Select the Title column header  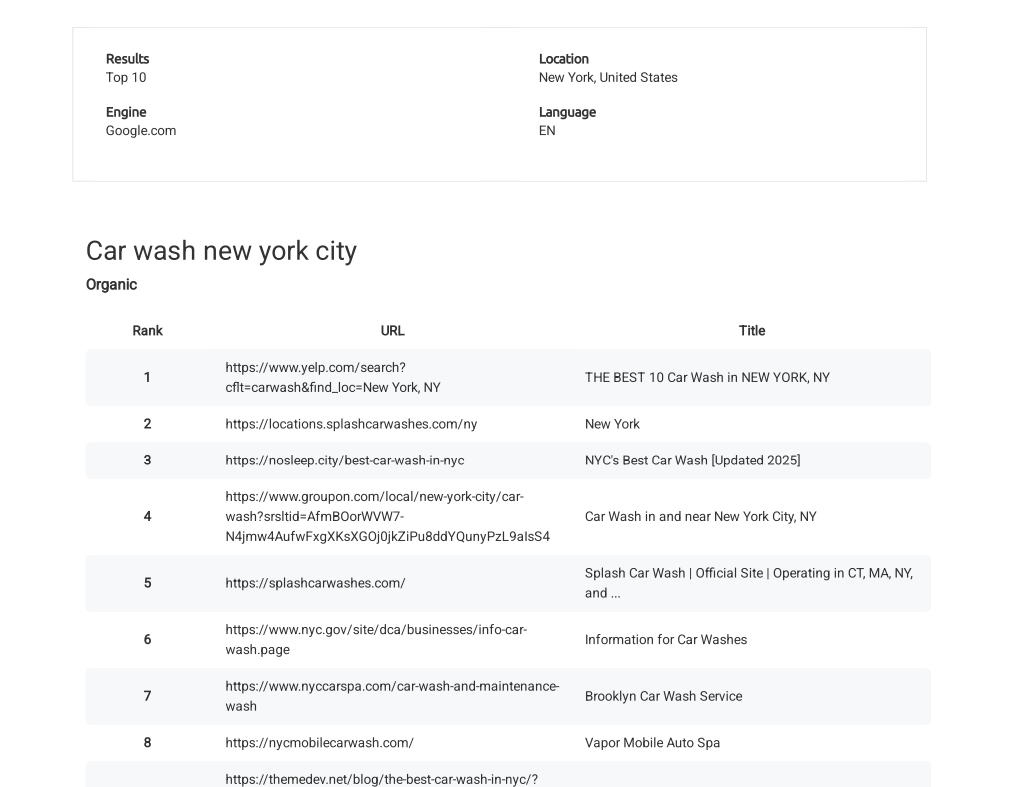(752, 331)
